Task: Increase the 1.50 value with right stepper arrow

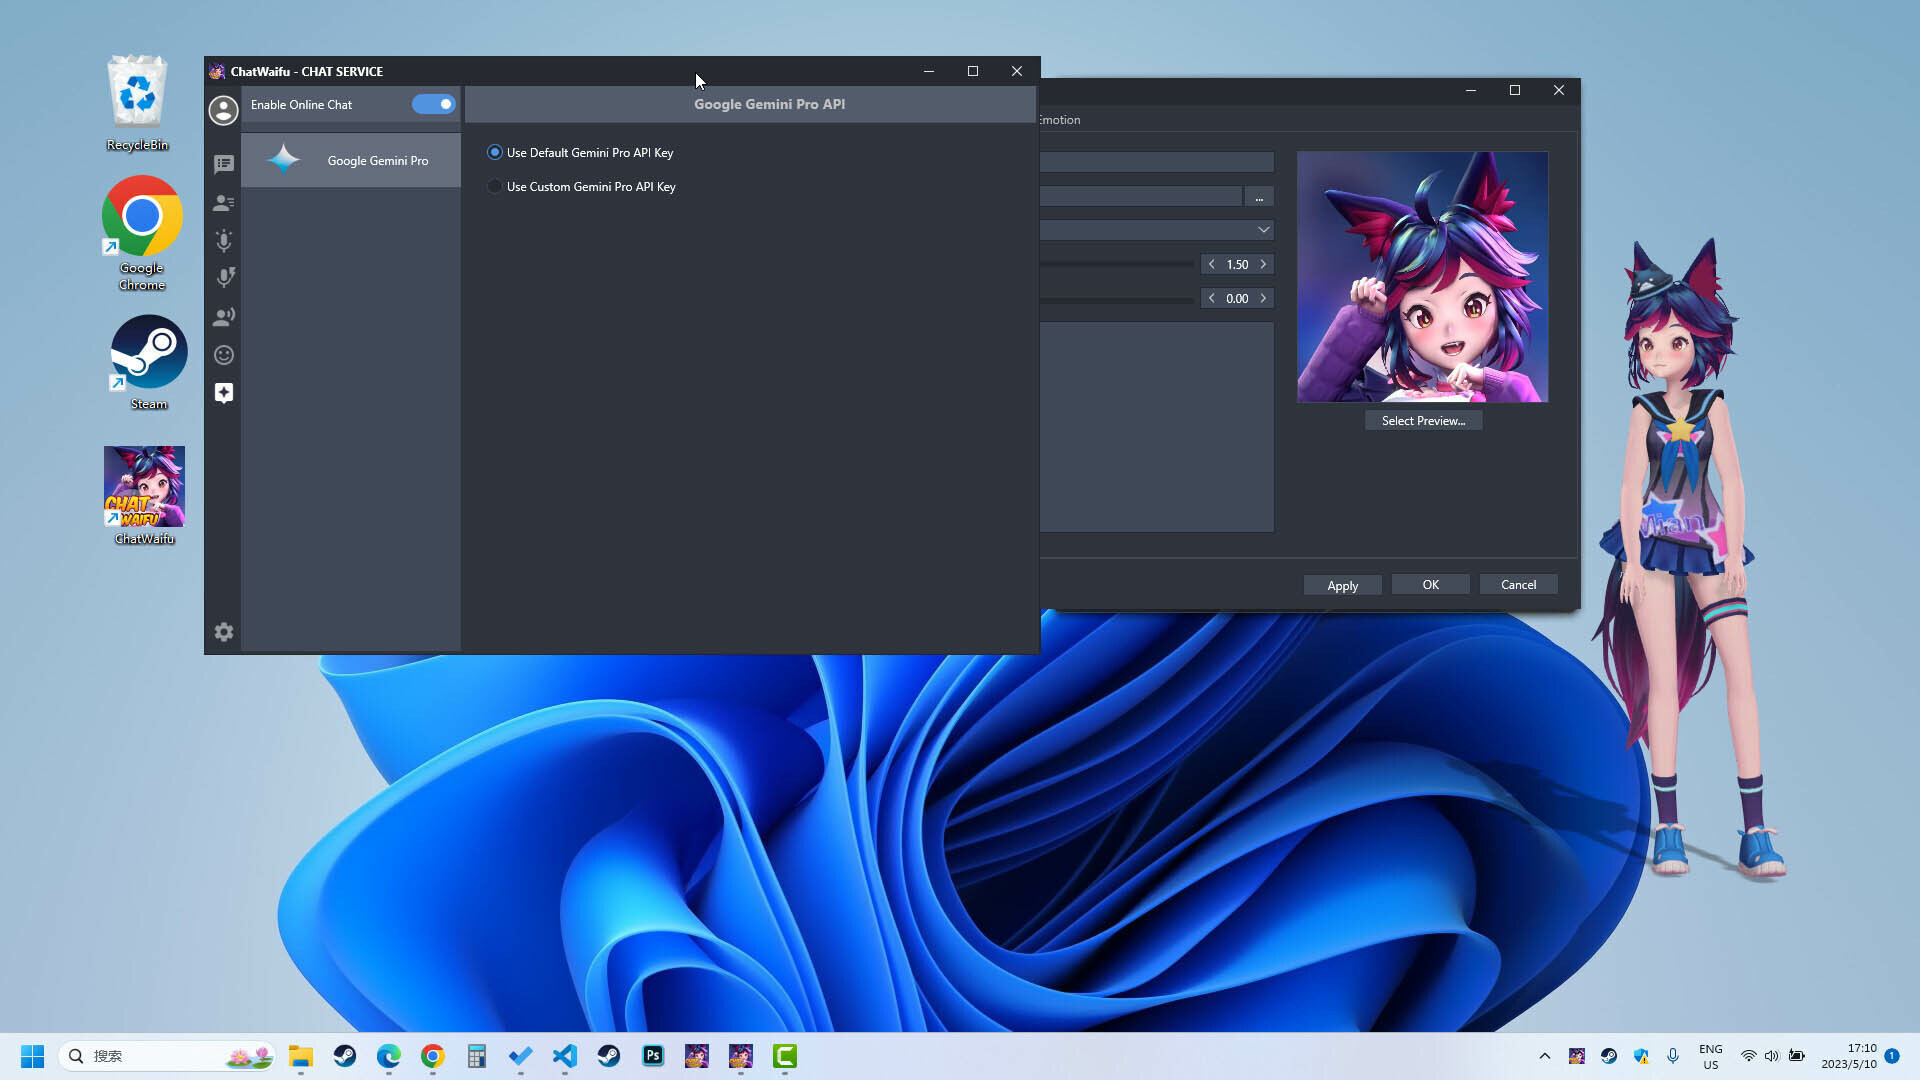Action: 1264,264
